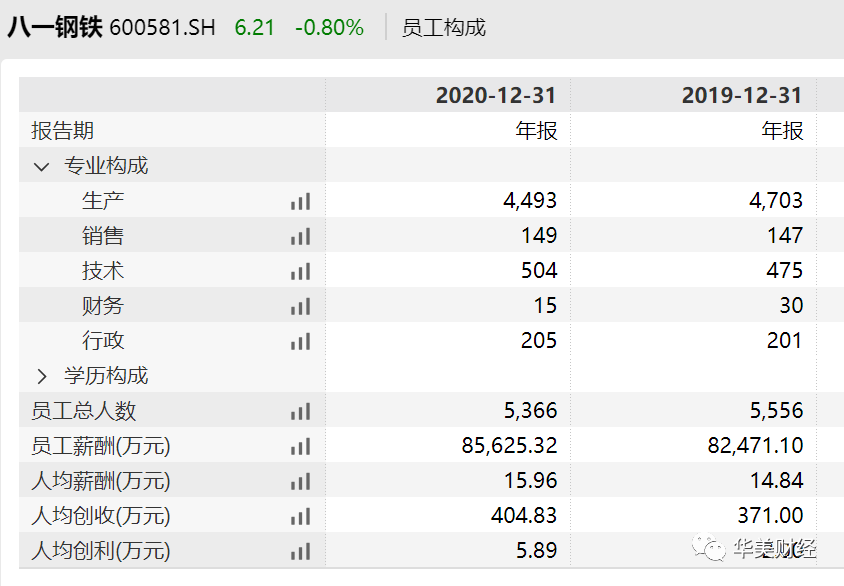The height and width of the screenshot is (586, 844).
Task: Select the 报告期 row label
Action: click(x=62, y=131)
